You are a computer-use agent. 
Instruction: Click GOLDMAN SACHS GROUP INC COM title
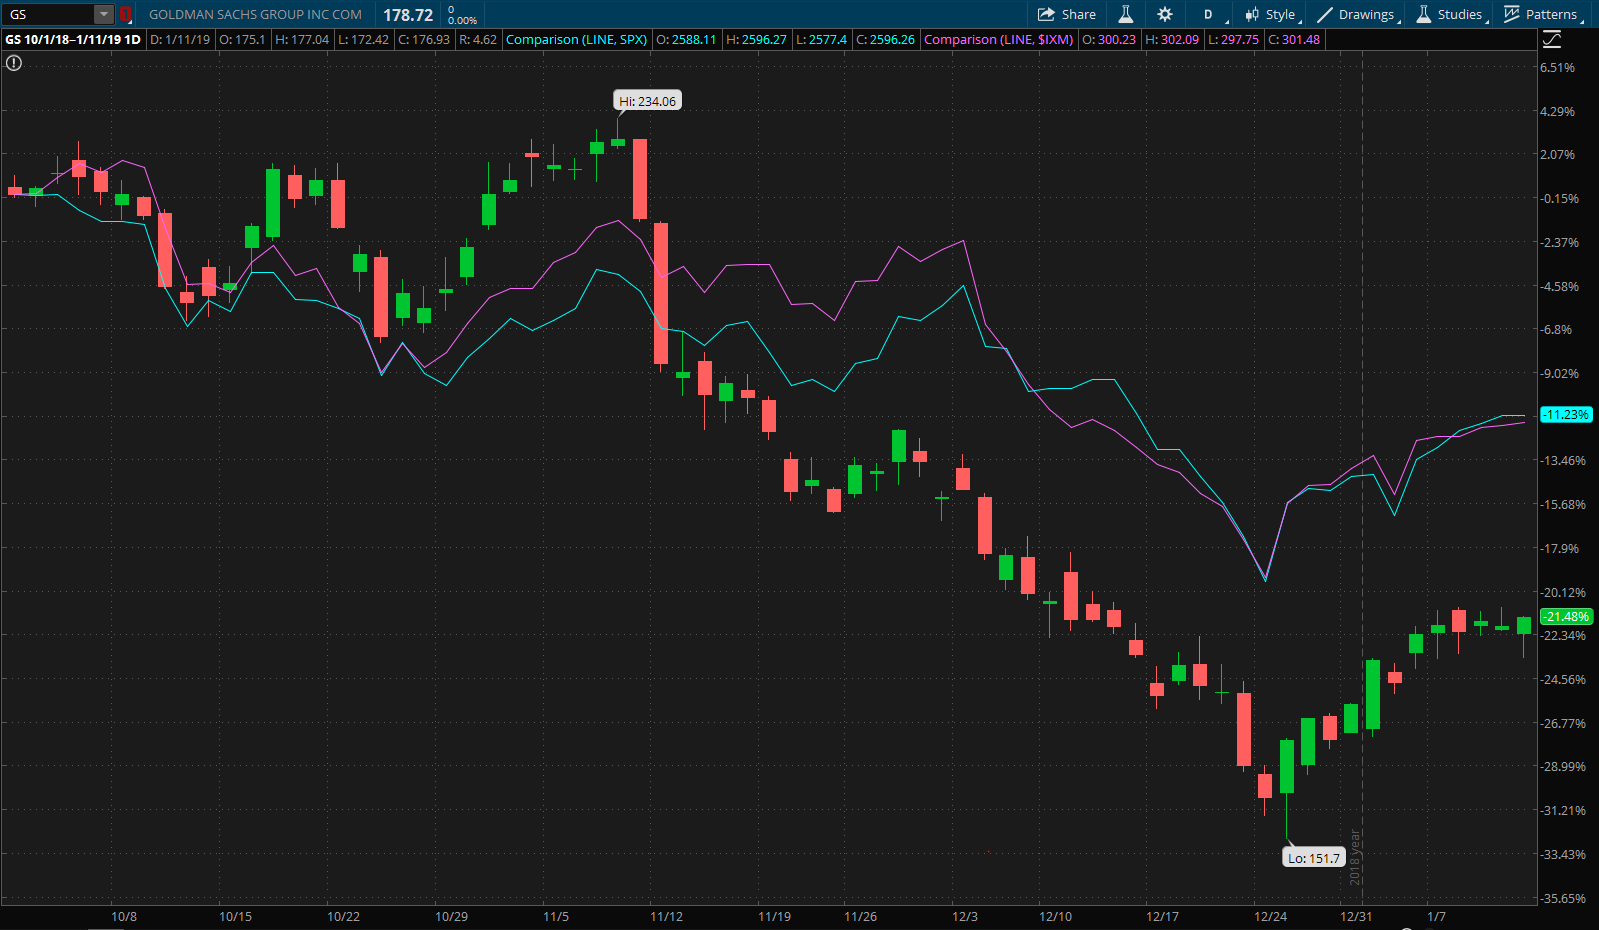point(255,15)
